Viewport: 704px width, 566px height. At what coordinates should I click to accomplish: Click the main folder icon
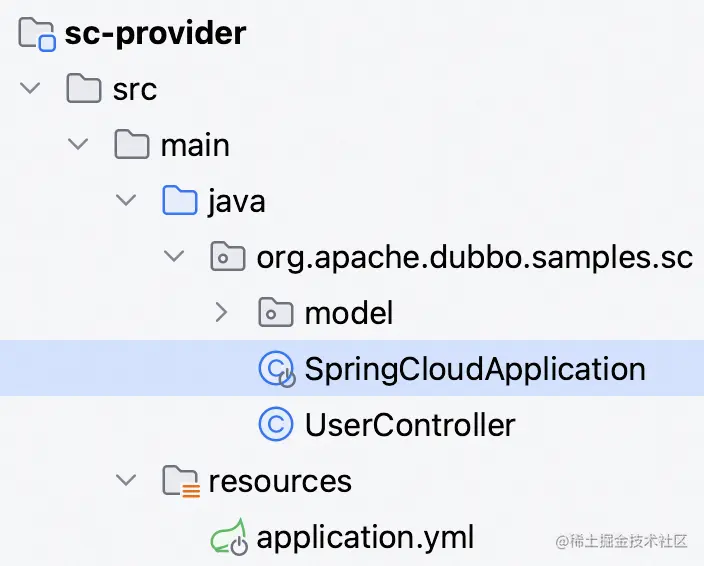click(x=132, y=145)
